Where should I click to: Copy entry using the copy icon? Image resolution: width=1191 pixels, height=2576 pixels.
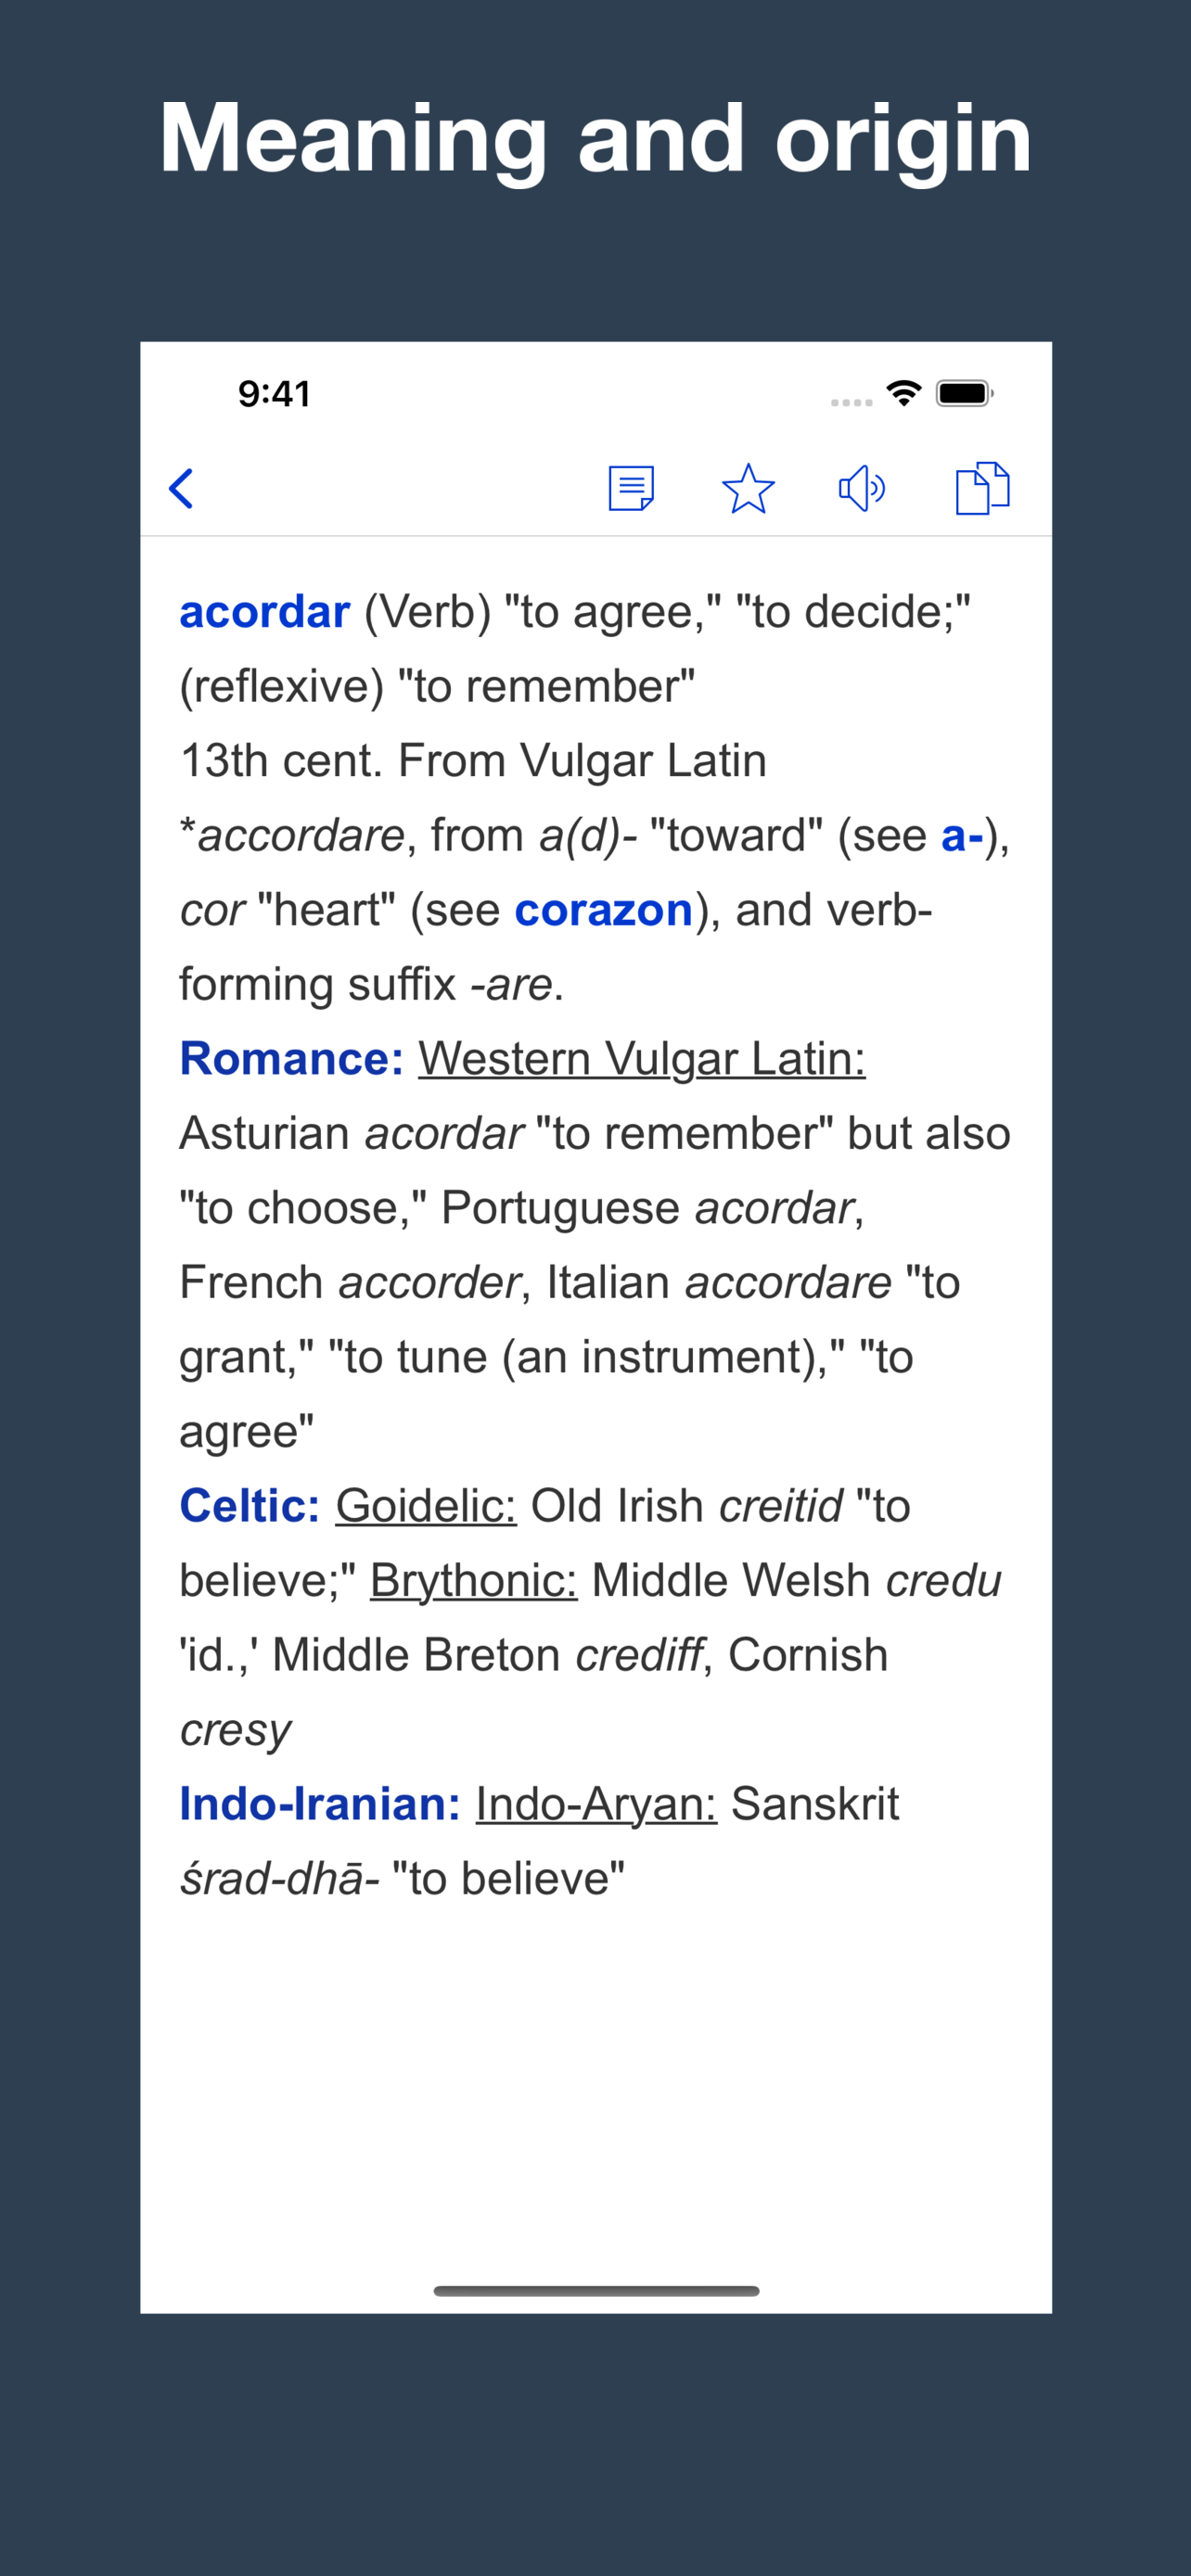click(x=982, y=489)
